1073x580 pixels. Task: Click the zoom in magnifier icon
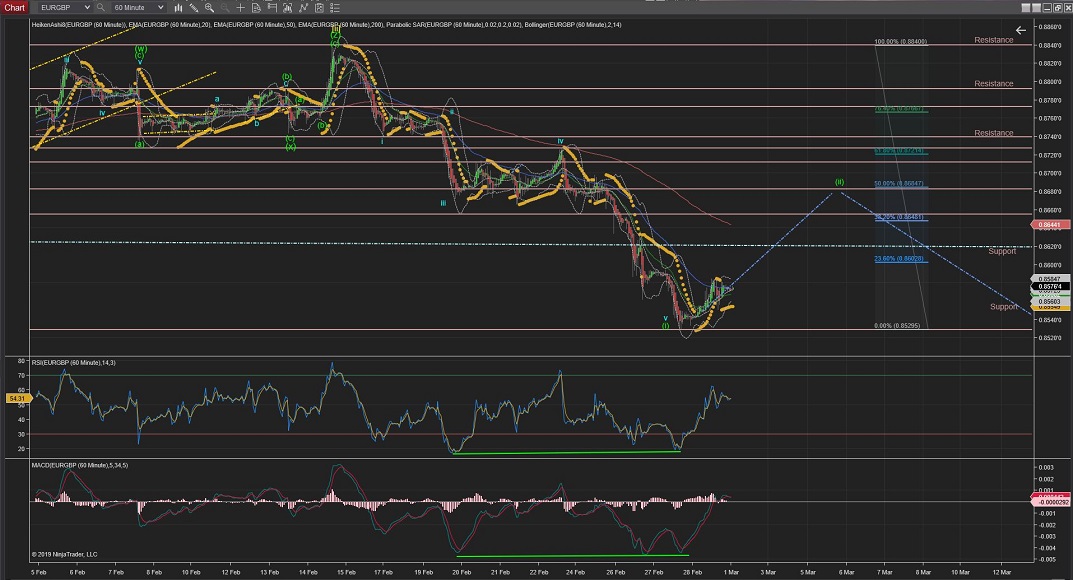[209, 8]
